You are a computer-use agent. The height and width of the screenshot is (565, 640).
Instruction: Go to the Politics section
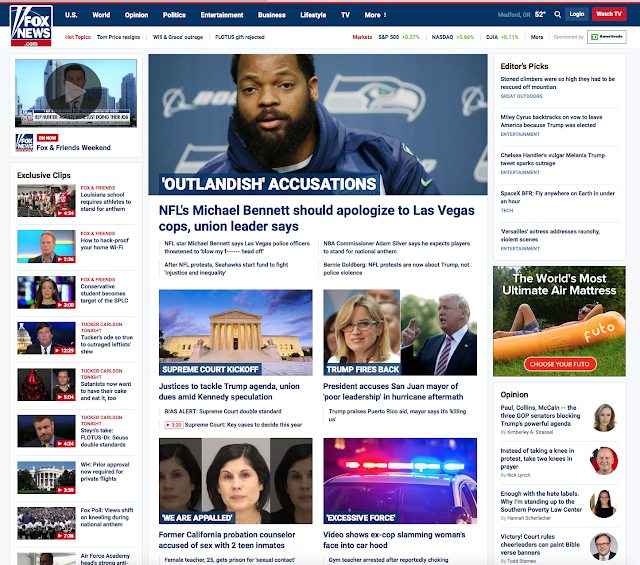174,15
